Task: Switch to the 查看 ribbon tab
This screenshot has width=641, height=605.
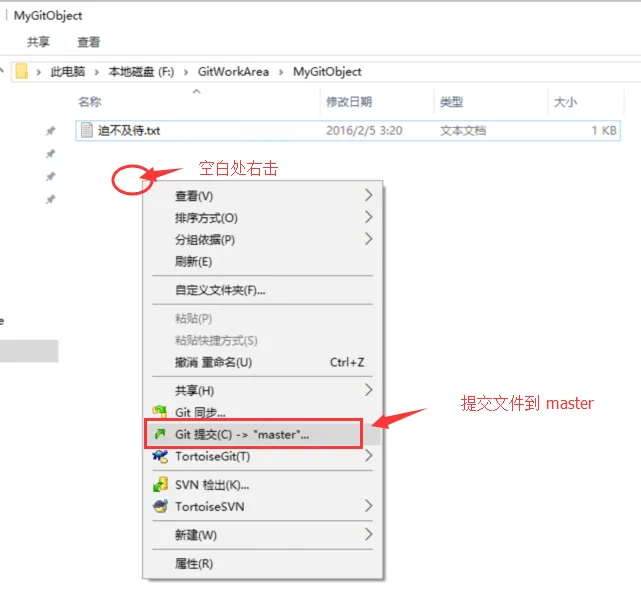Action: (x=89, y=42)
